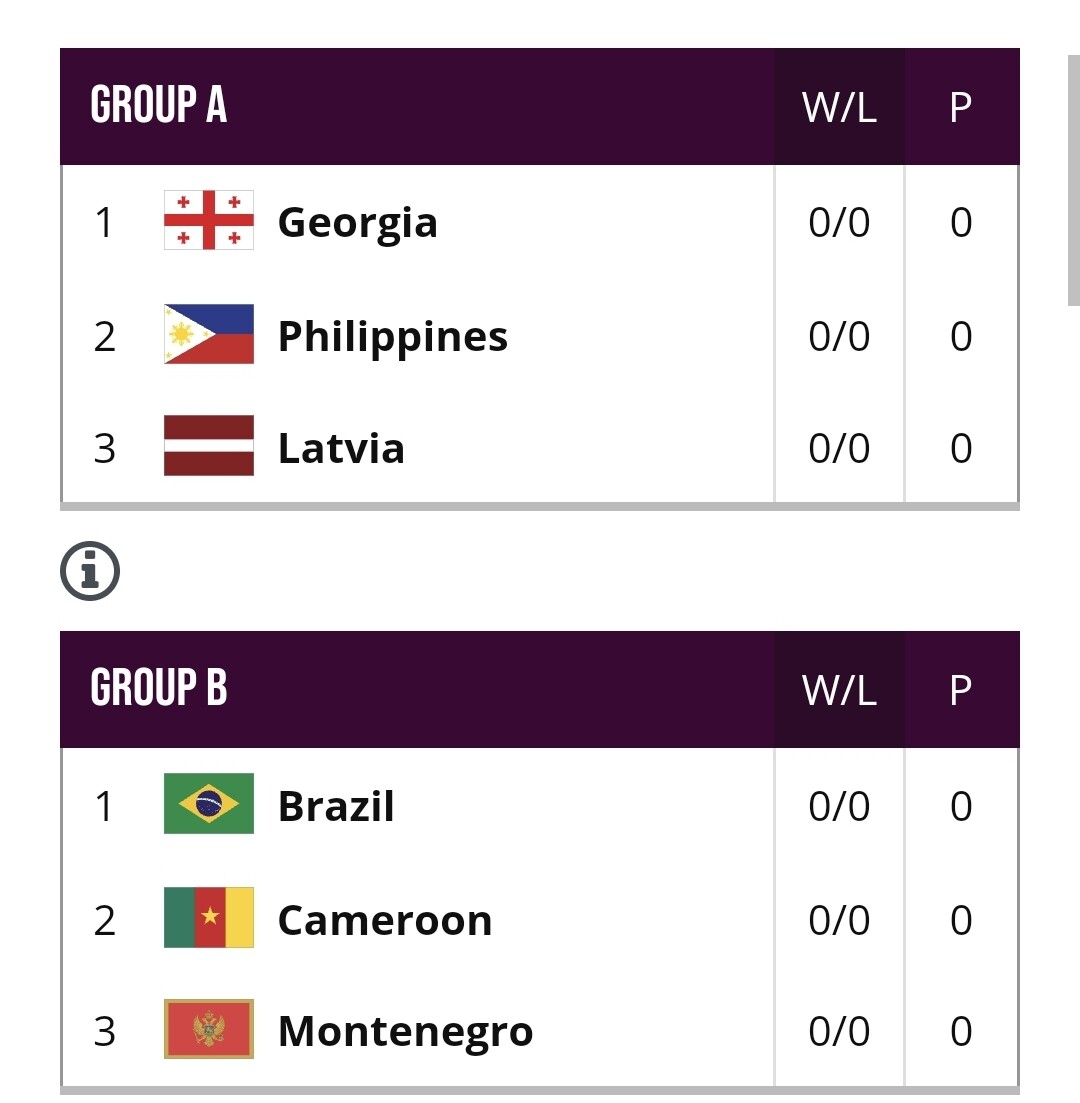Screen dimensions: 1080x1103
Task: Click the Latvia flag icon
Action: (x=208, y=446)
